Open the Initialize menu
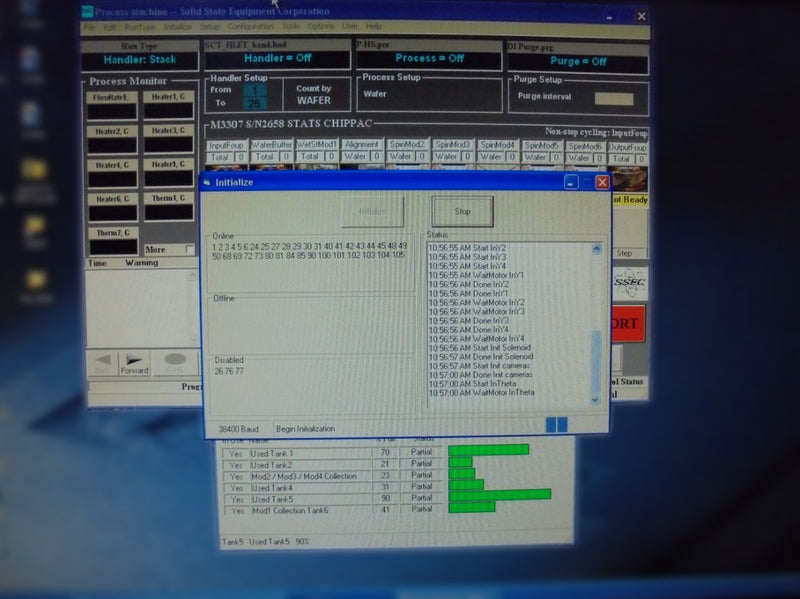Screen dimensions: 800x599 [x=177, y=27]
